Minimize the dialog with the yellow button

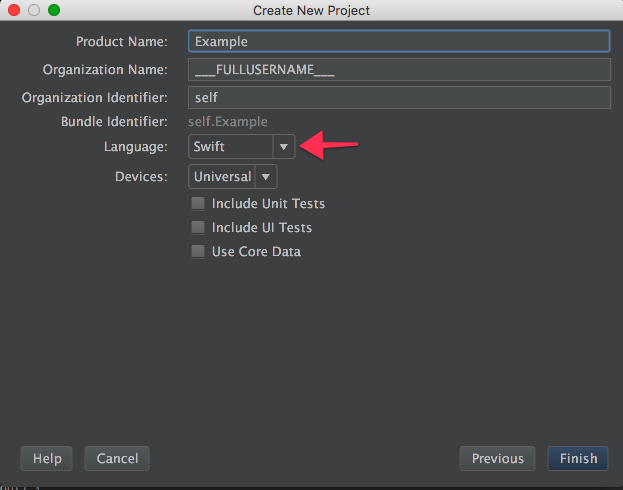[x=34, y=10]
